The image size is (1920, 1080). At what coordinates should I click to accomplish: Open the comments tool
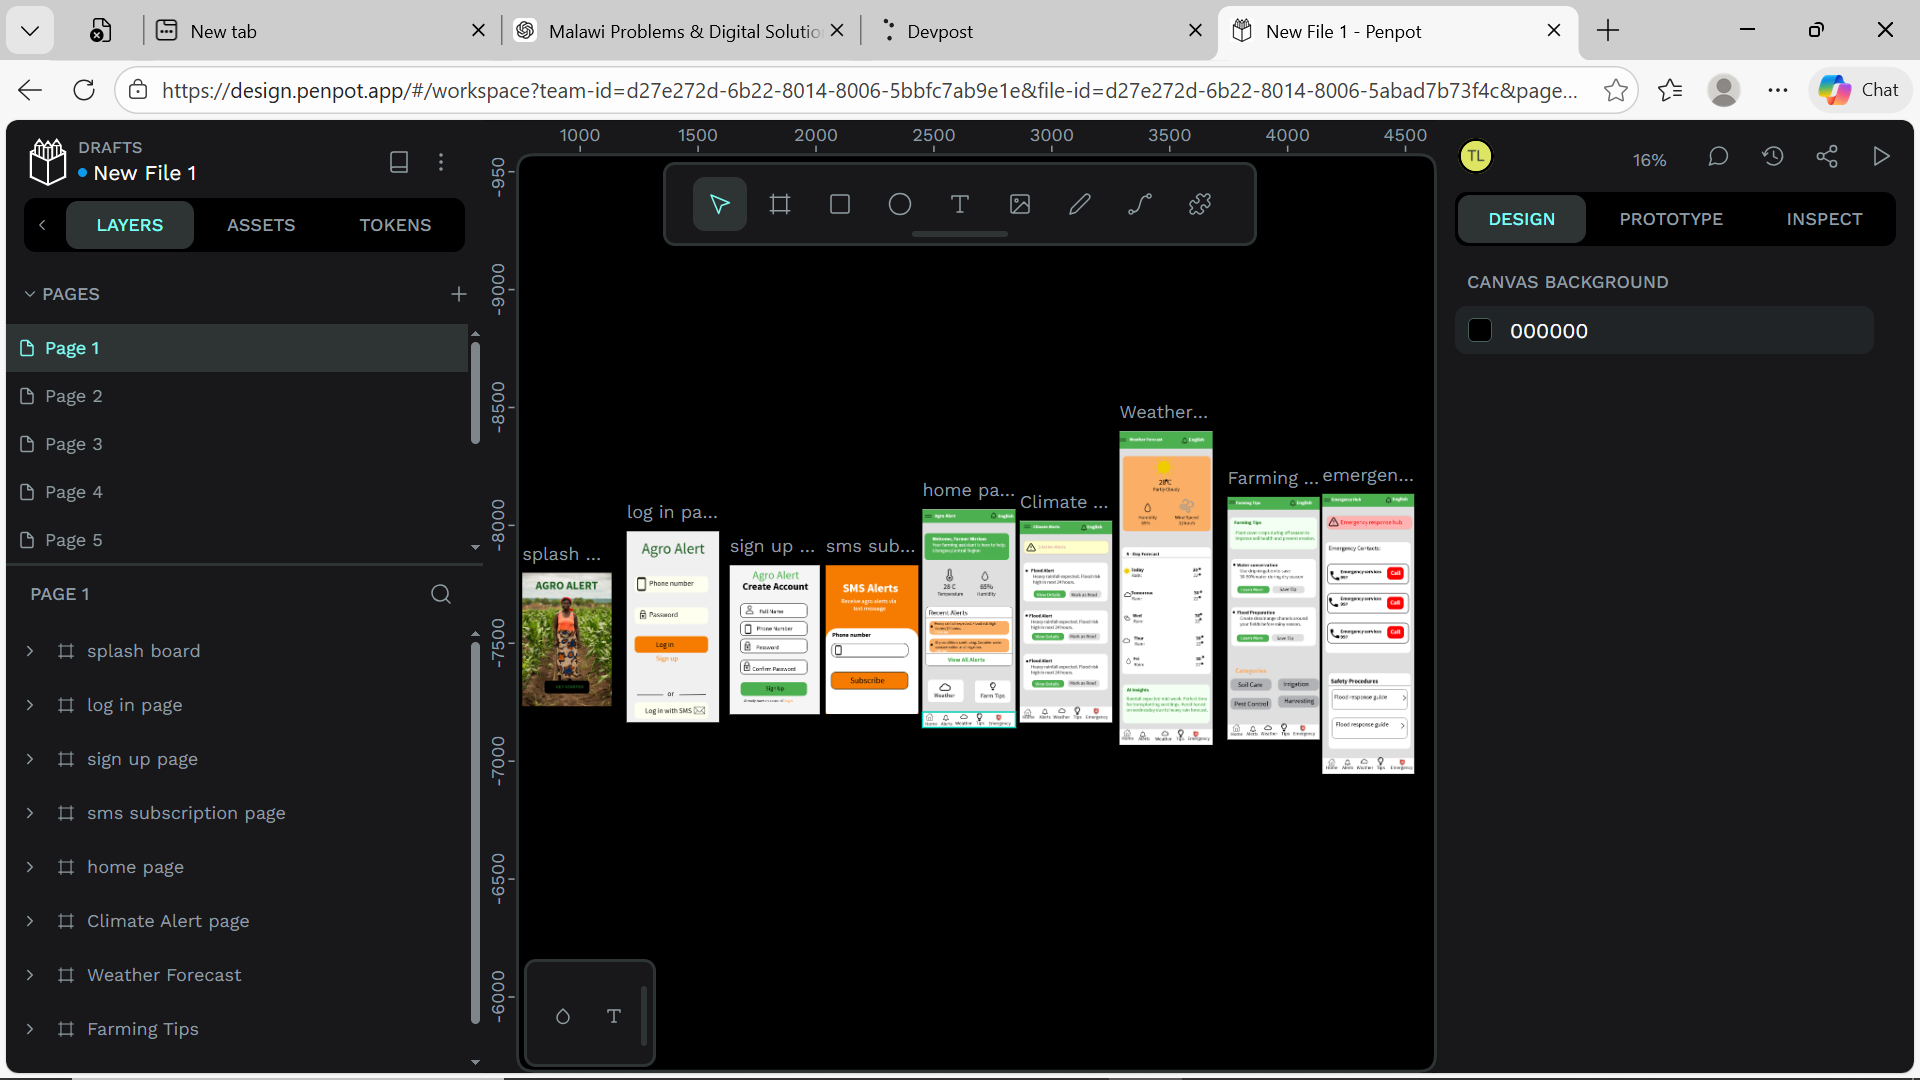[x=1718, y=157]
